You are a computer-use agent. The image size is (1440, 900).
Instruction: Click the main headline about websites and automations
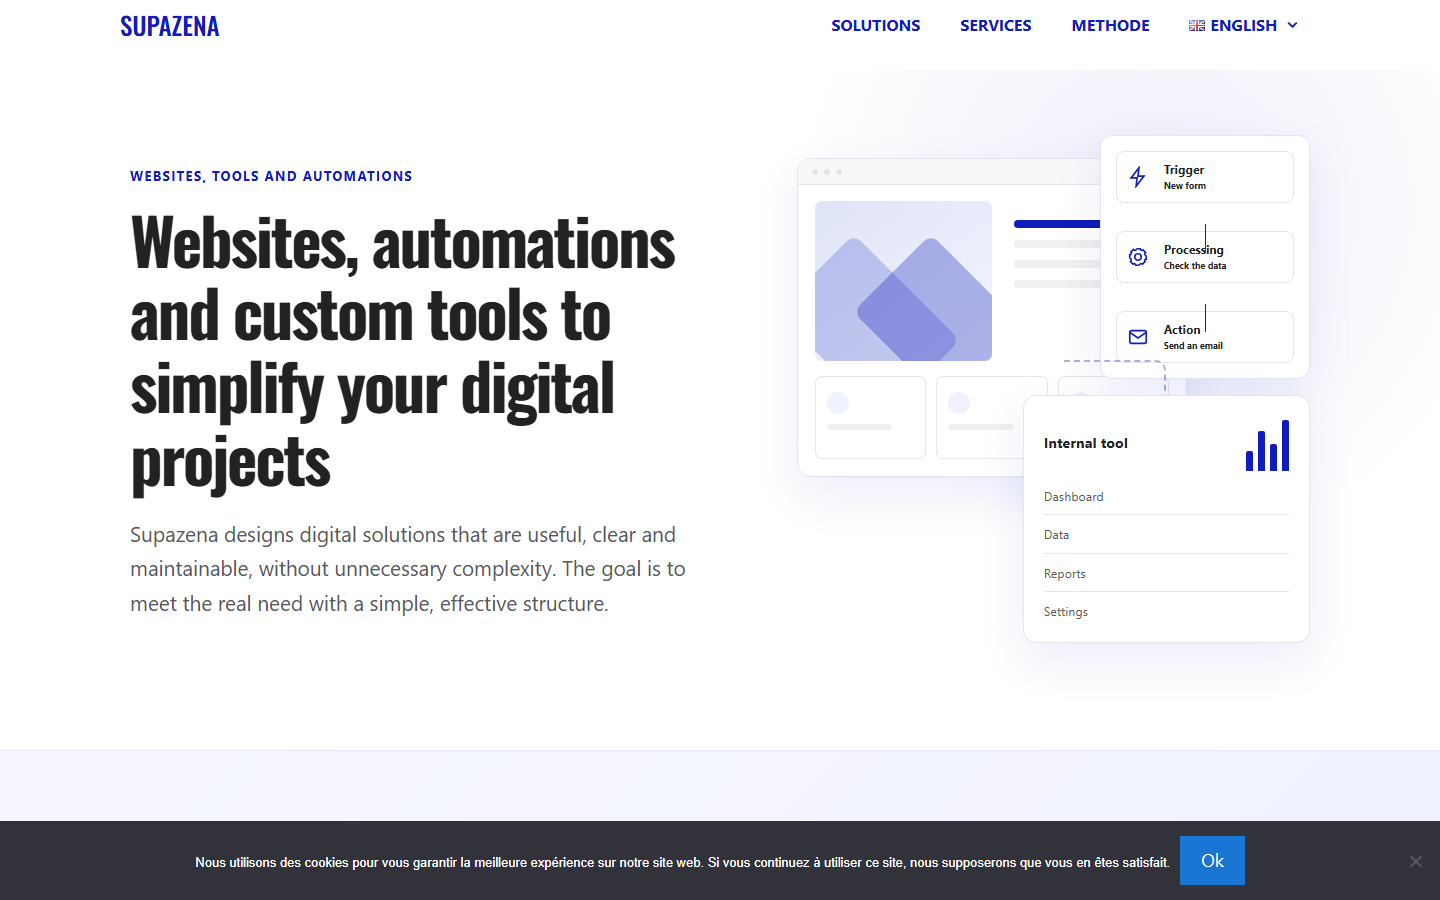click(x=404, y=352)
